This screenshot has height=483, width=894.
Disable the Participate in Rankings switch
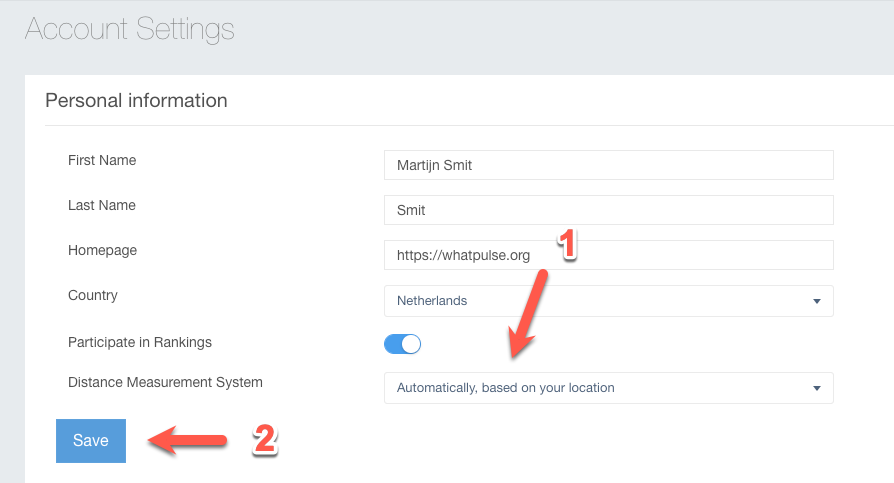pyautogui.click(x=402, y=343)
